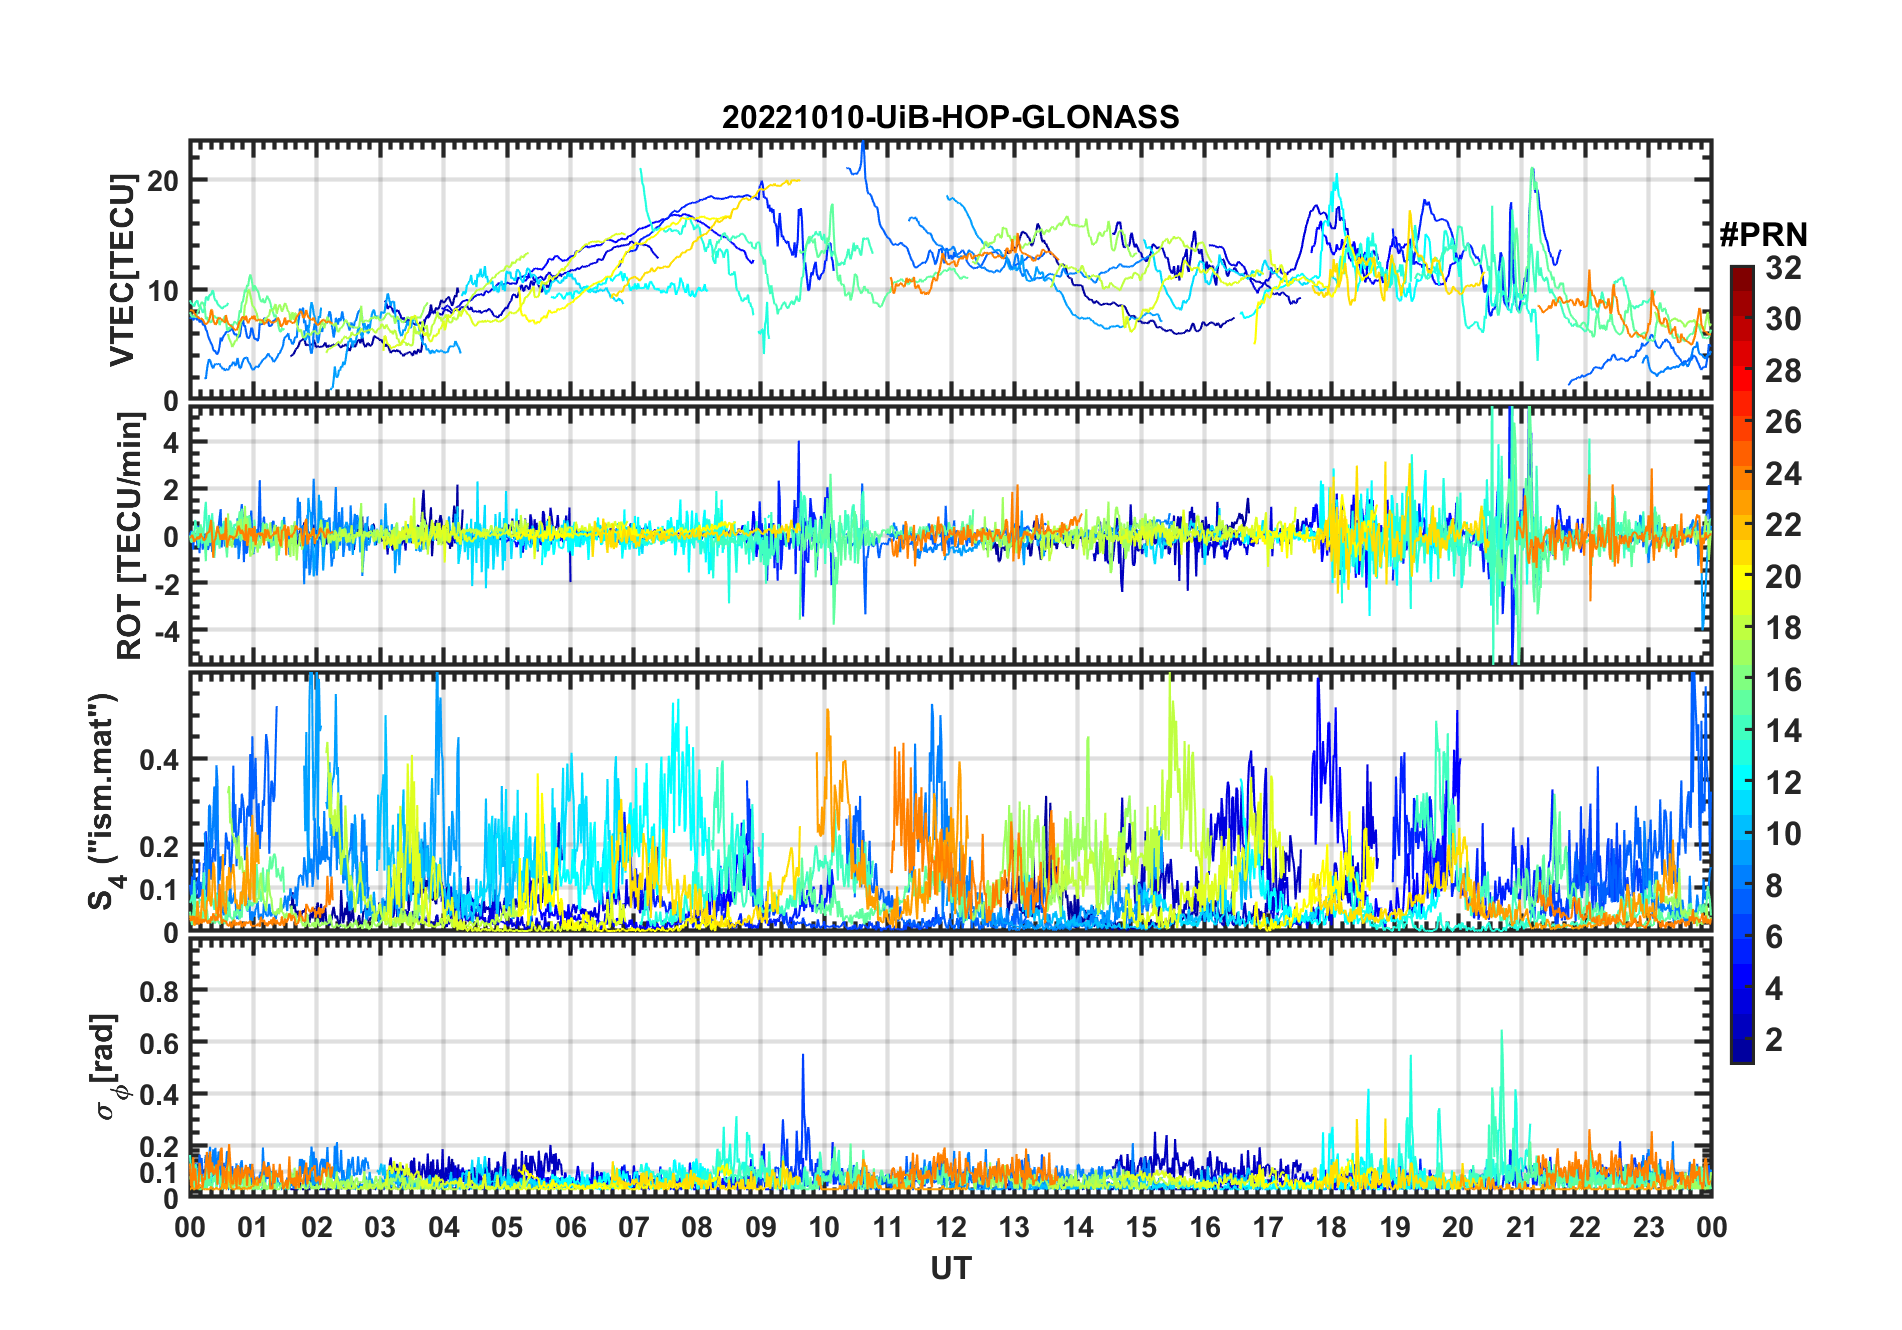Click the 12 hour tick on UT axis
Image resolution: width=1902 pixels, height=1330 pixels.
pyautogui.click(x=951, y=1228)
